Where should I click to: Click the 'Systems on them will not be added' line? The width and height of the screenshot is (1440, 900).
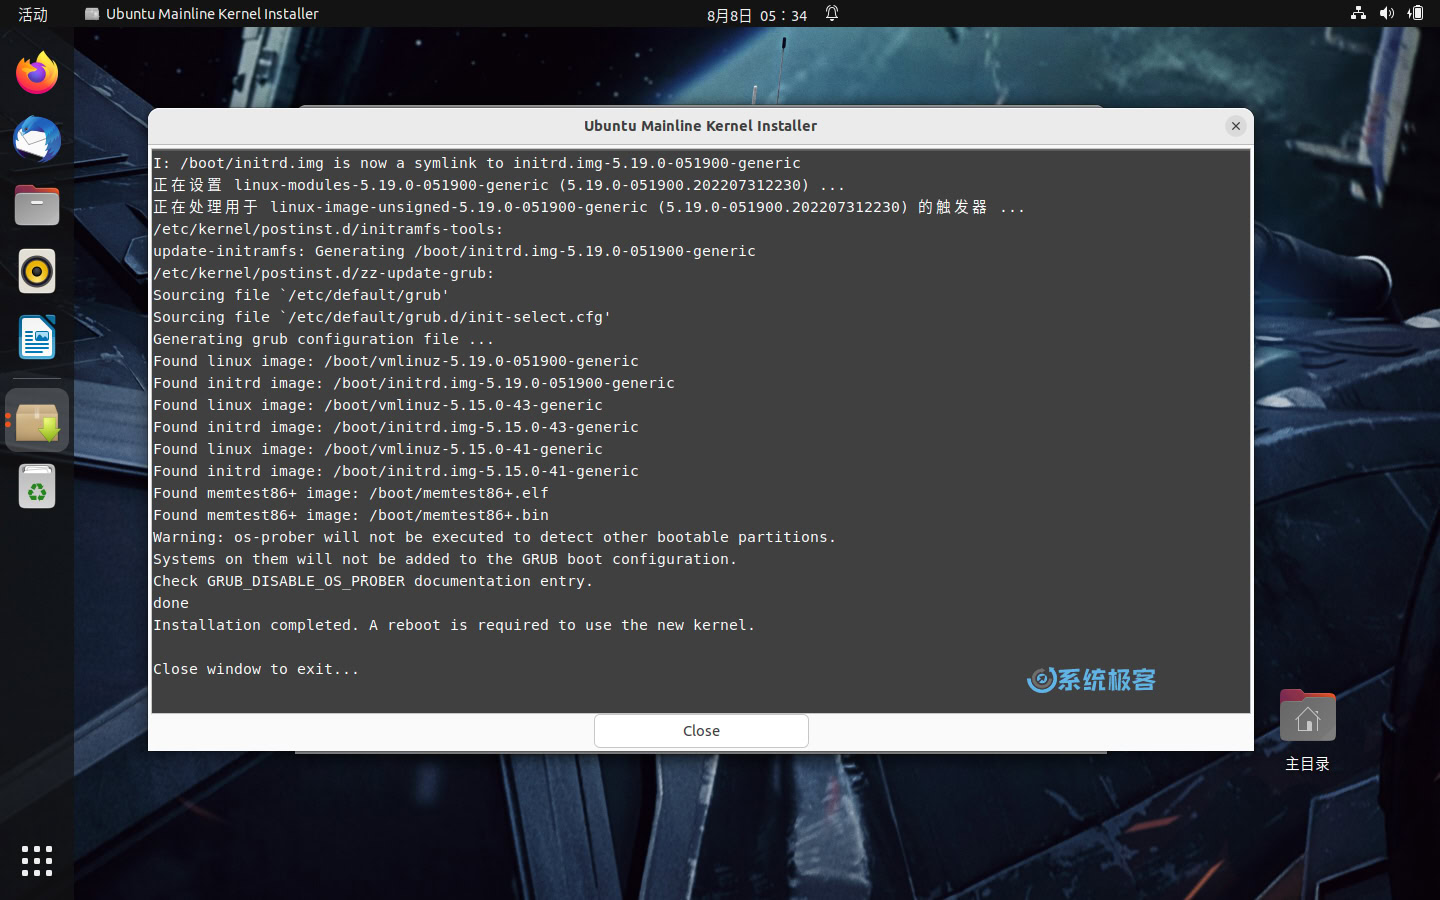click(445, 559)
